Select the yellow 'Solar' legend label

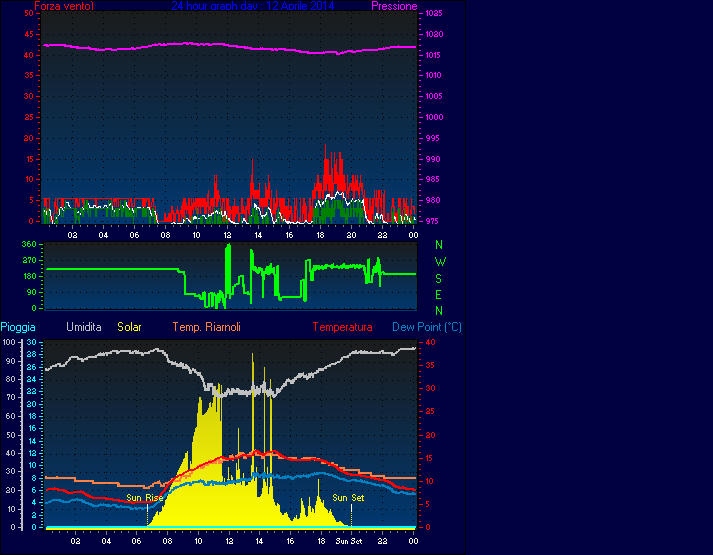point(129,327)
